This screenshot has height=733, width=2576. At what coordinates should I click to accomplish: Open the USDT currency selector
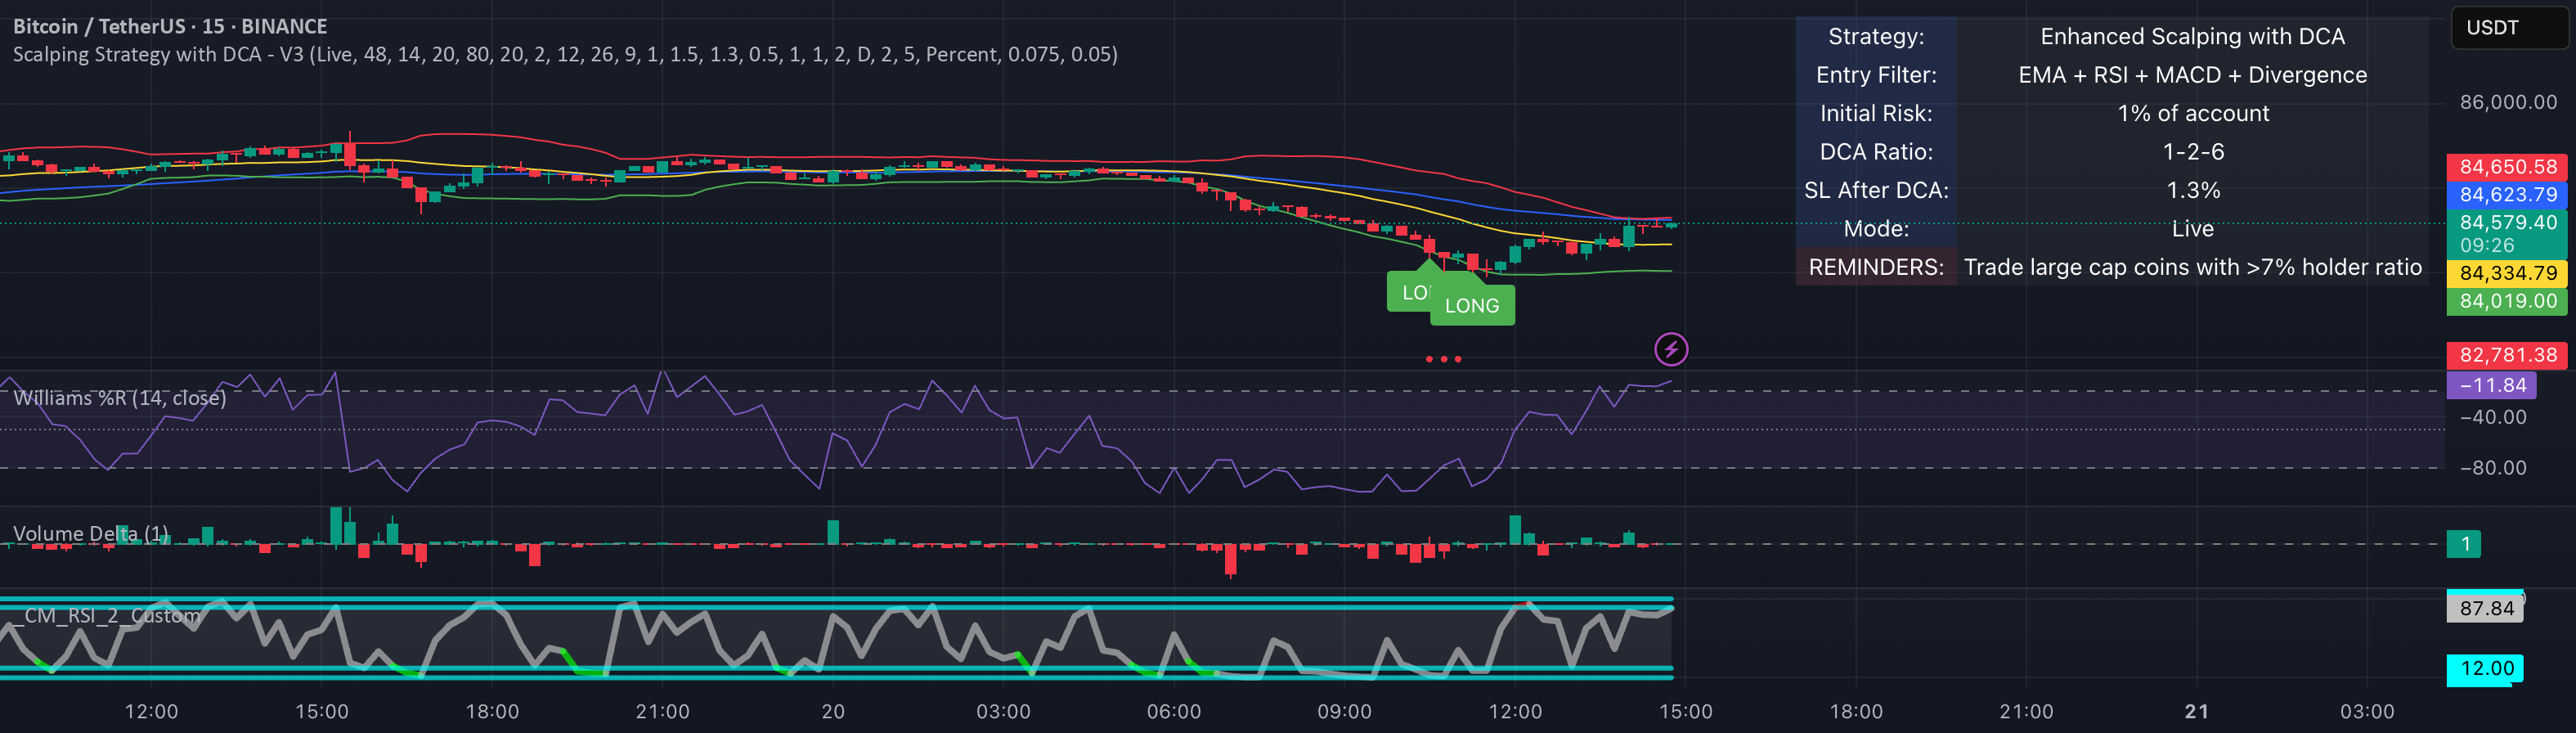click(2509, 27)
